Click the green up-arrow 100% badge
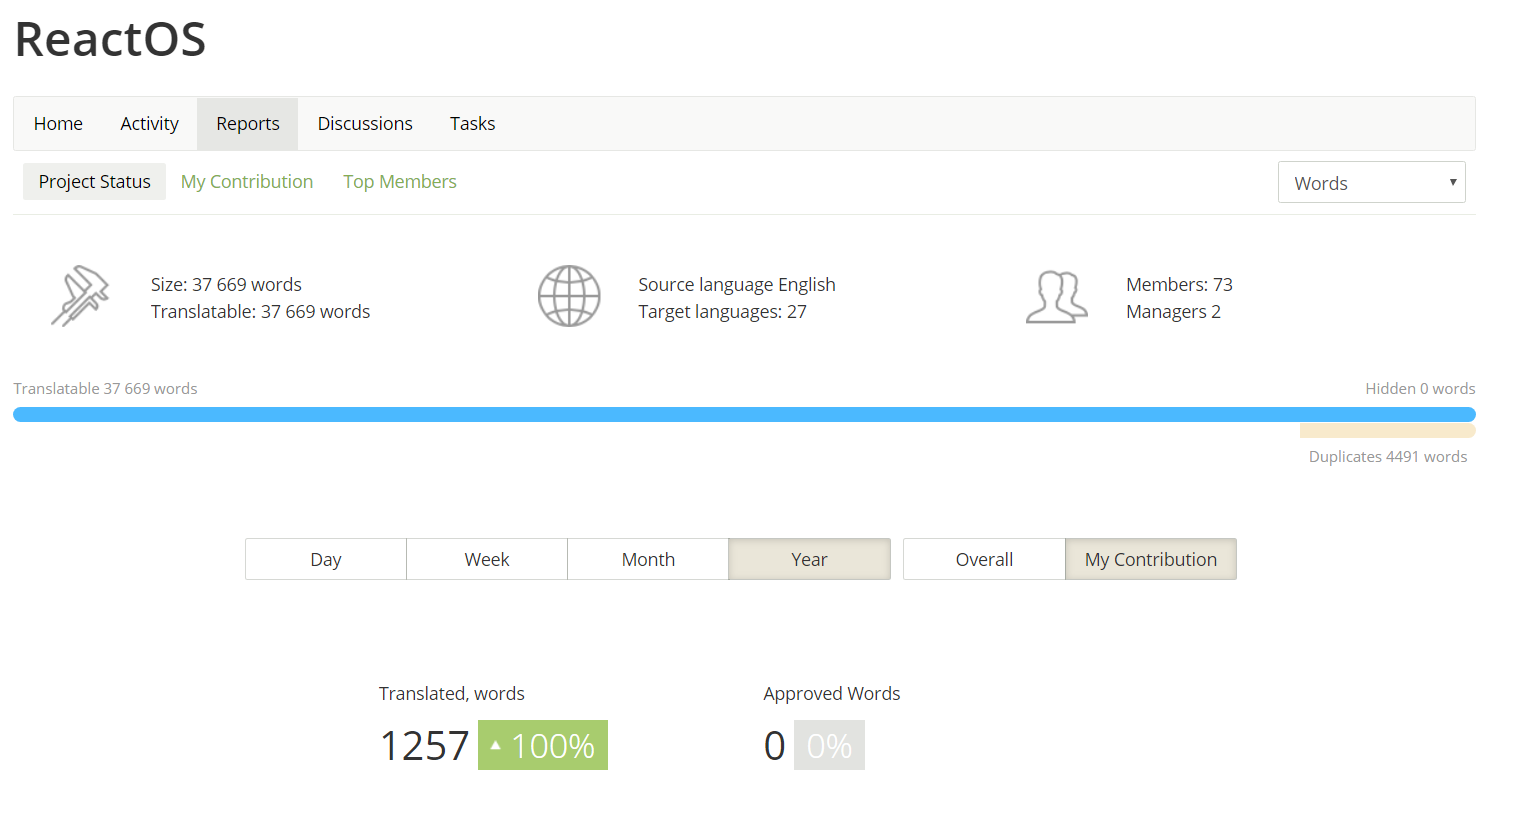1526x828 pixels. (x=543, y=745)
